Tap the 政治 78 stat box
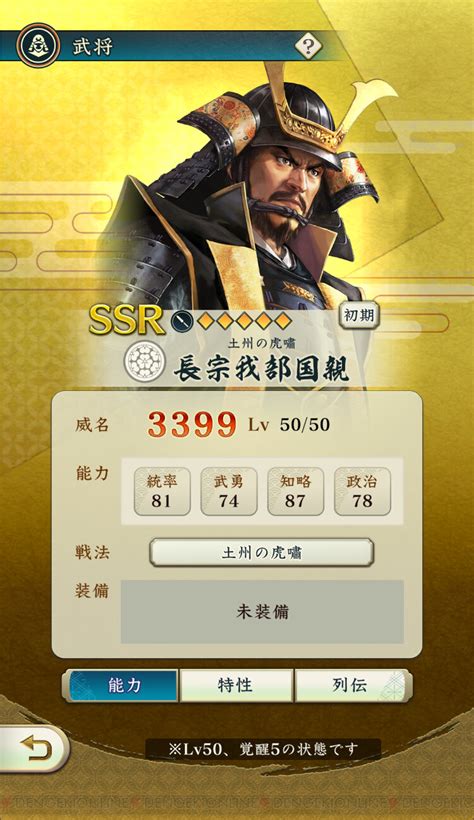474x820 pixels. click(x=363, y=492)
